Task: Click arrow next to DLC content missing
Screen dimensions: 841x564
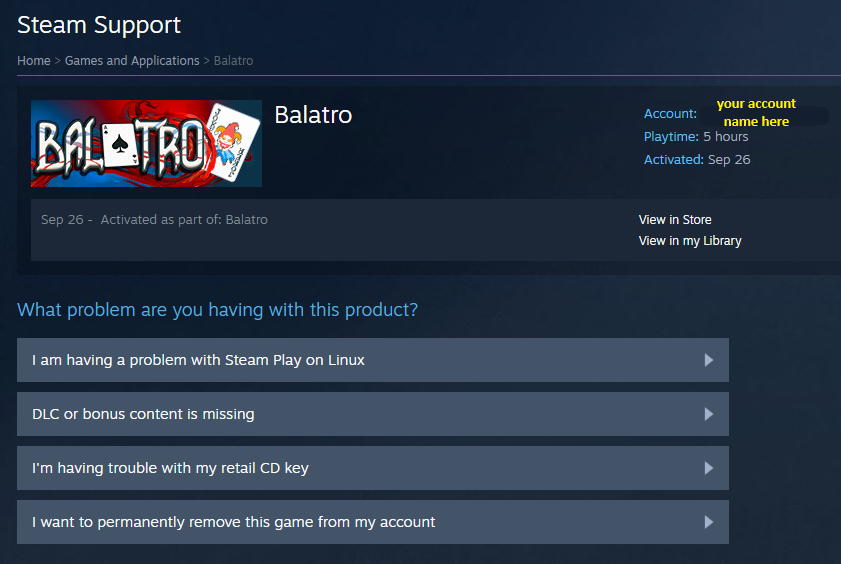Action: coord(708,414)
